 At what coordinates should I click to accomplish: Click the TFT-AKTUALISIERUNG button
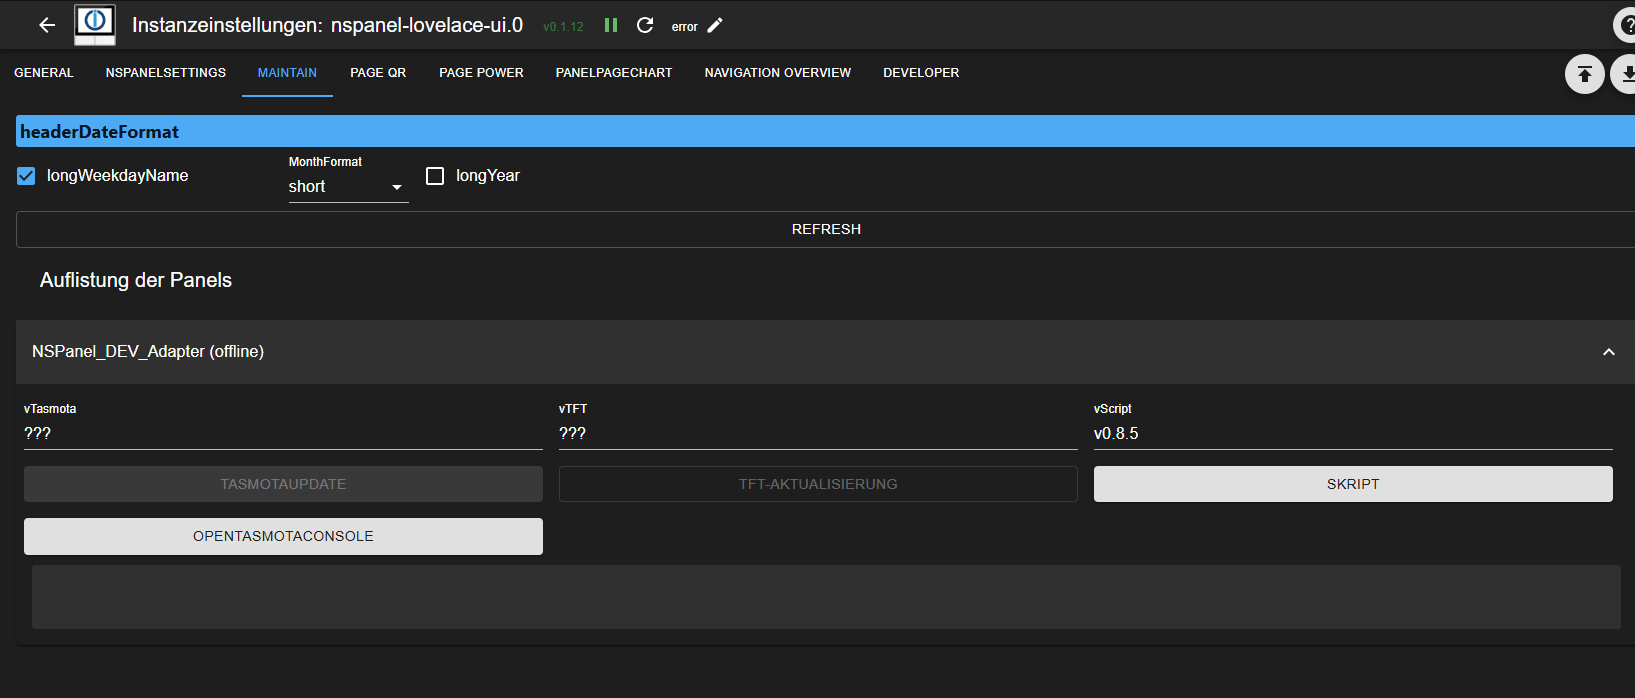point(818,484)
